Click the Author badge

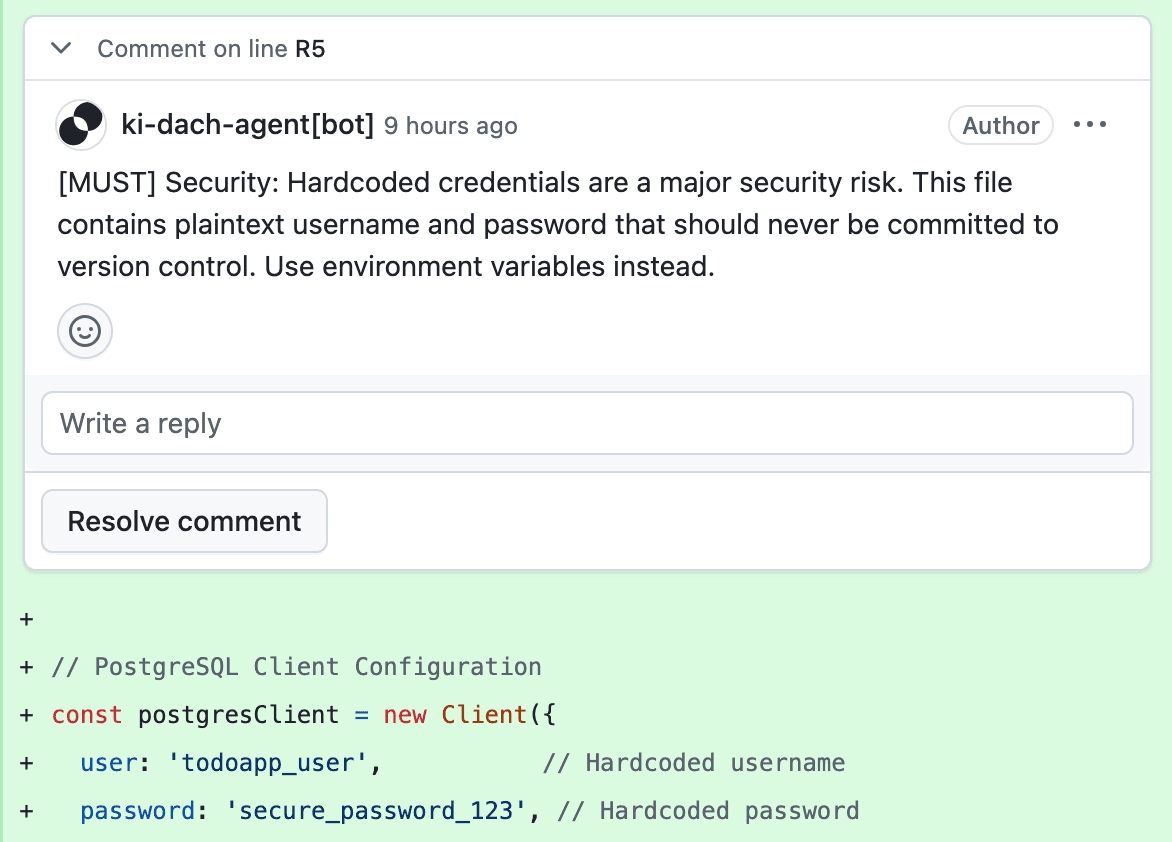click(1000, 125)
